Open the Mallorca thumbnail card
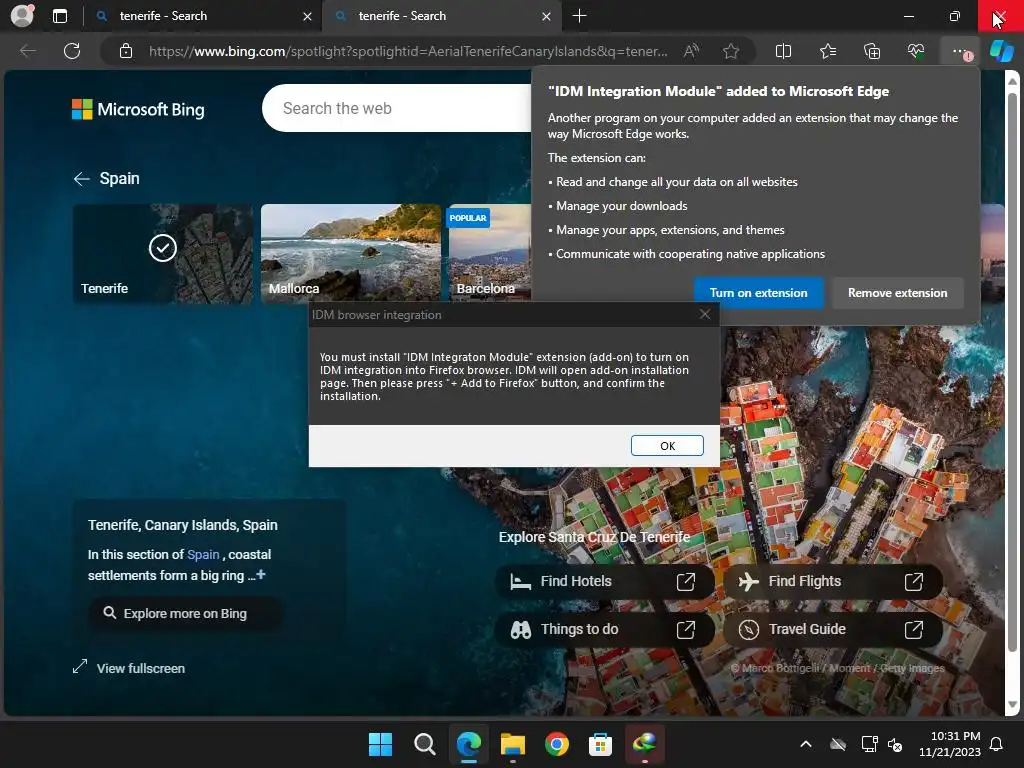The height and width of the screenshot is (768, 1024). tap(351, 253)
